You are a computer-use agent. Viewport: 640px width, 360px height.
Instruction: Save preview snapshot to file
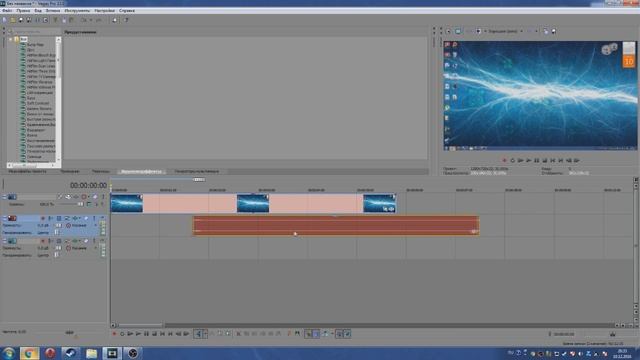click(x=554, y=31)
